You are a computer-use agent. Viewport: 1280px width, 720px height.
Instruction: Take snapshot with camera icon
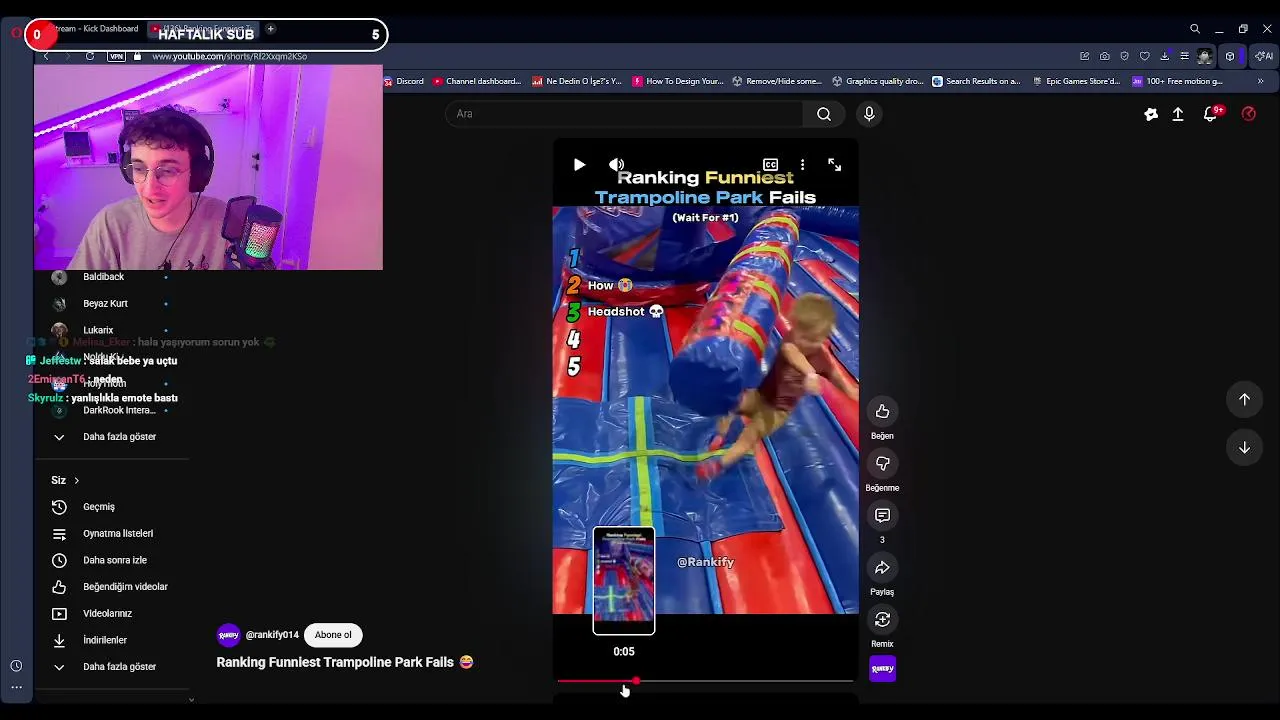tap(1105, 56)
